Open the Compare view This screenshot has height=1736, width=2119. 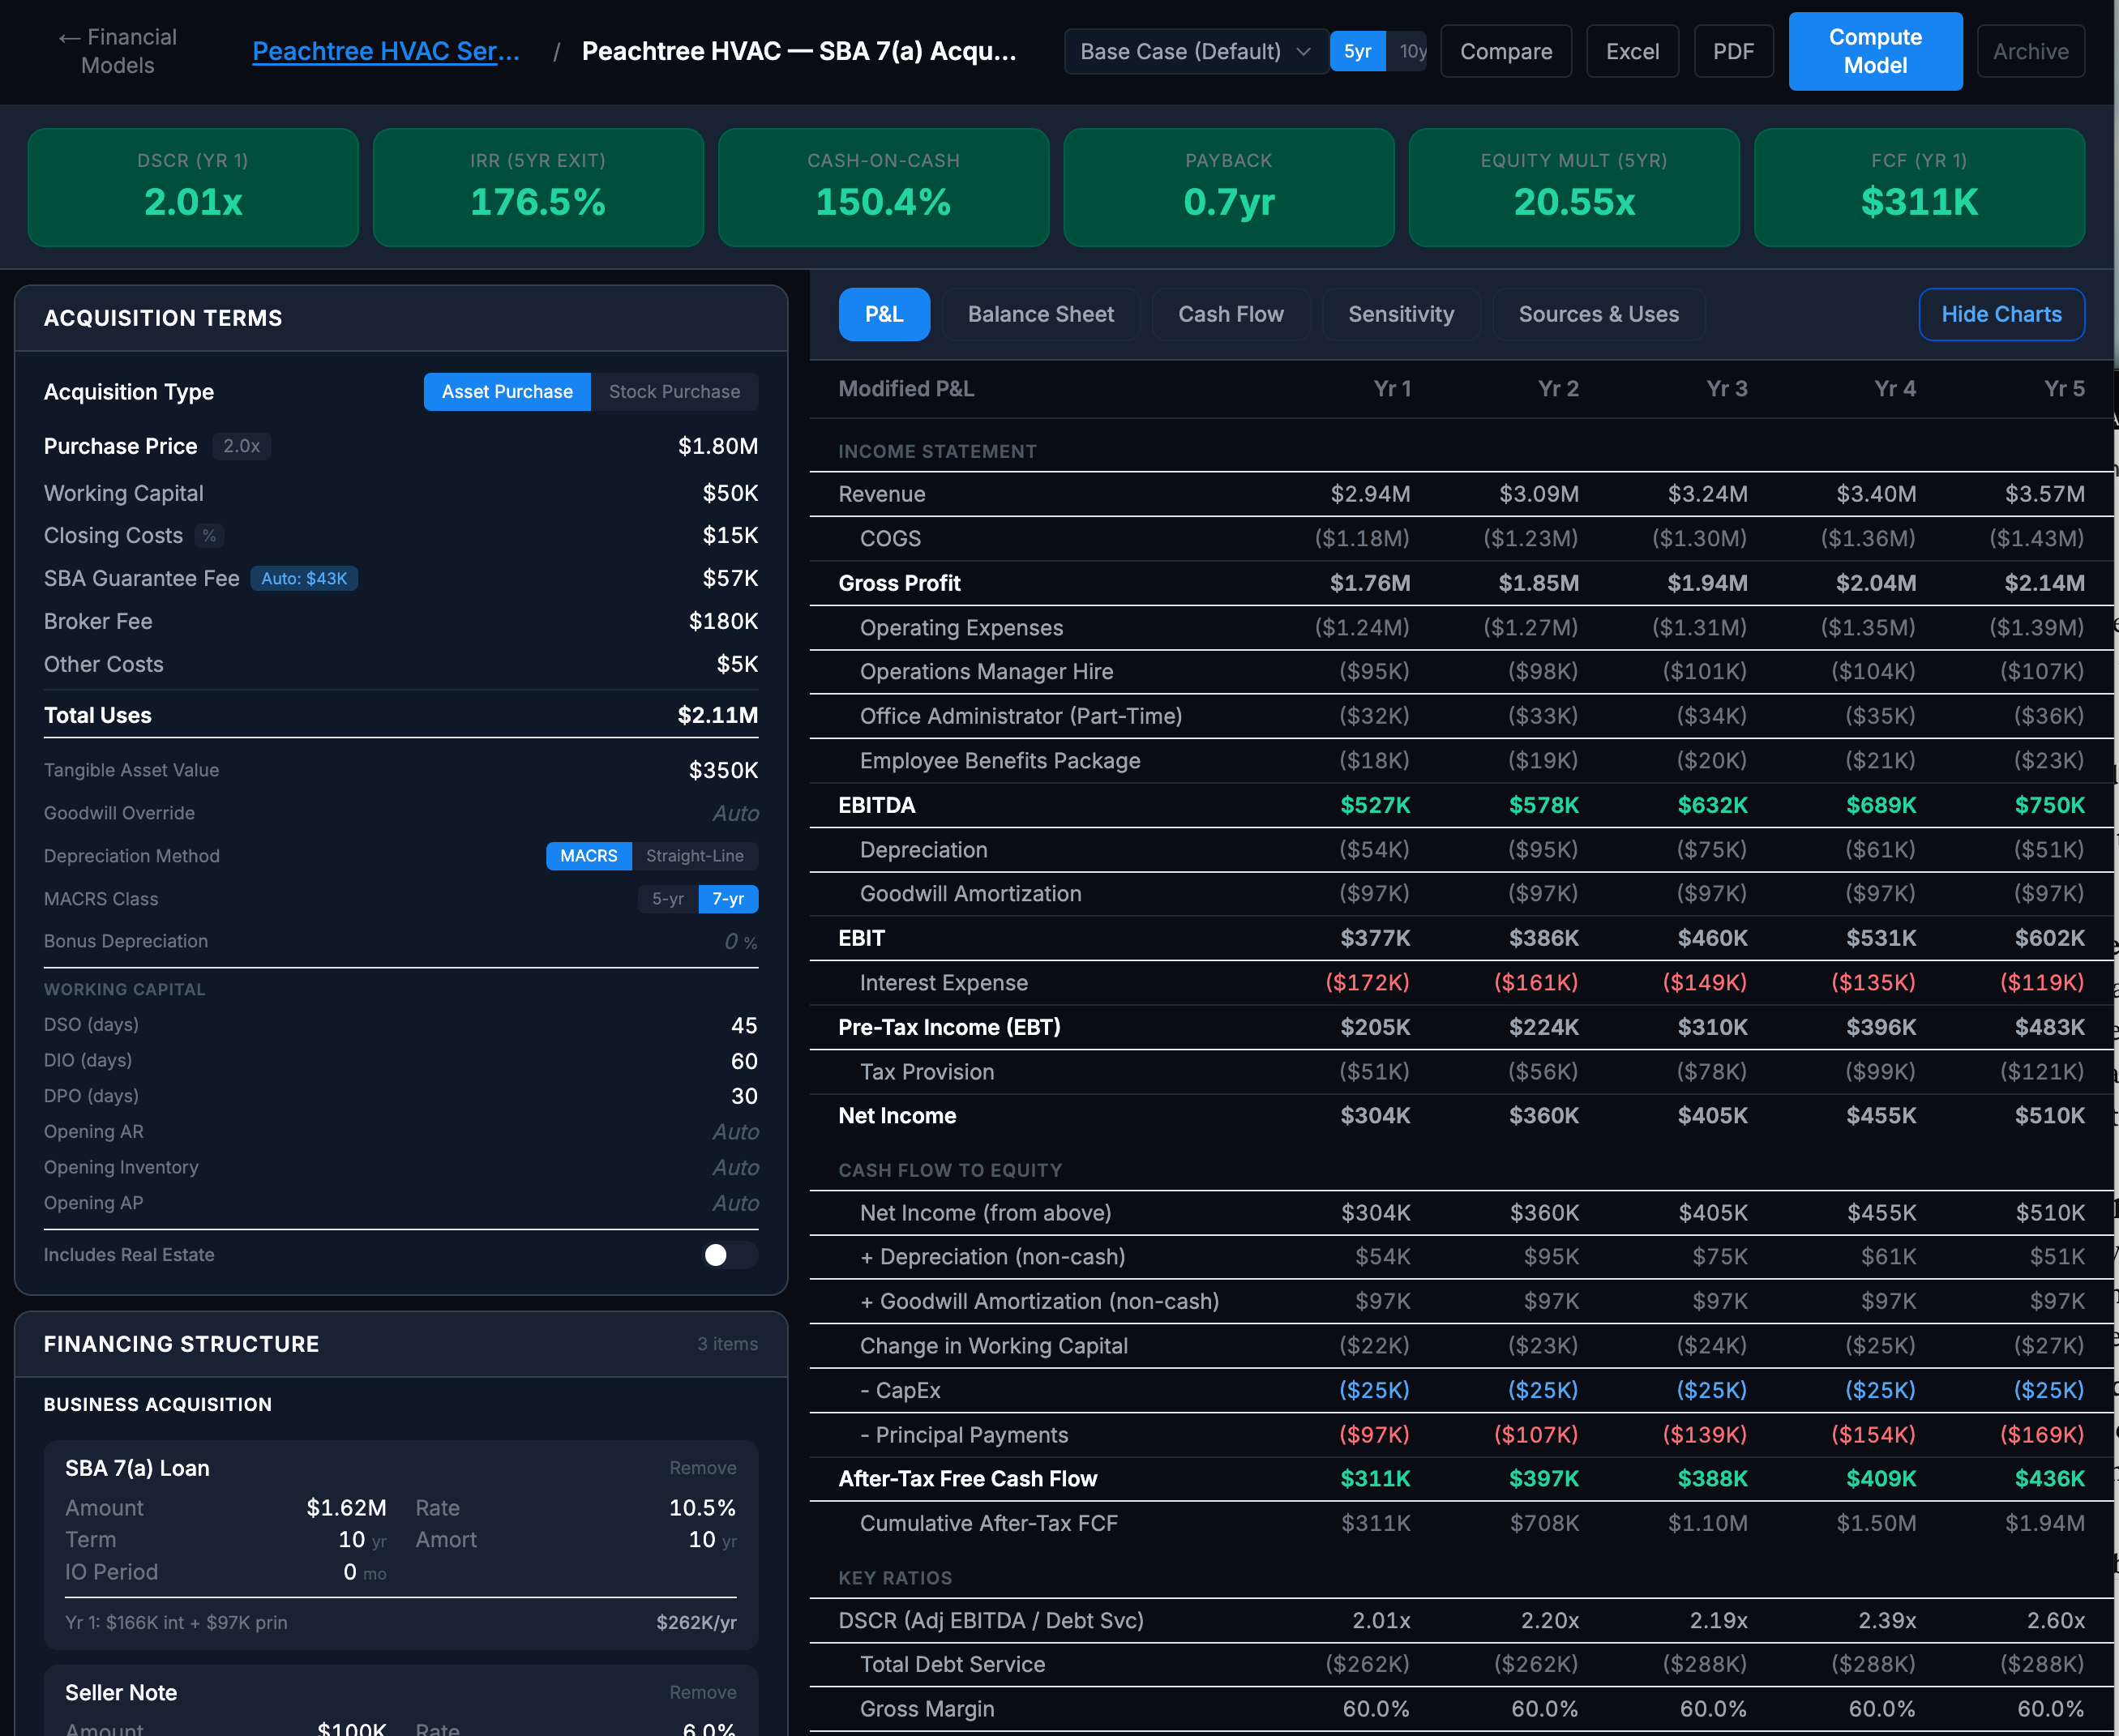click(x=1506, y=51)
